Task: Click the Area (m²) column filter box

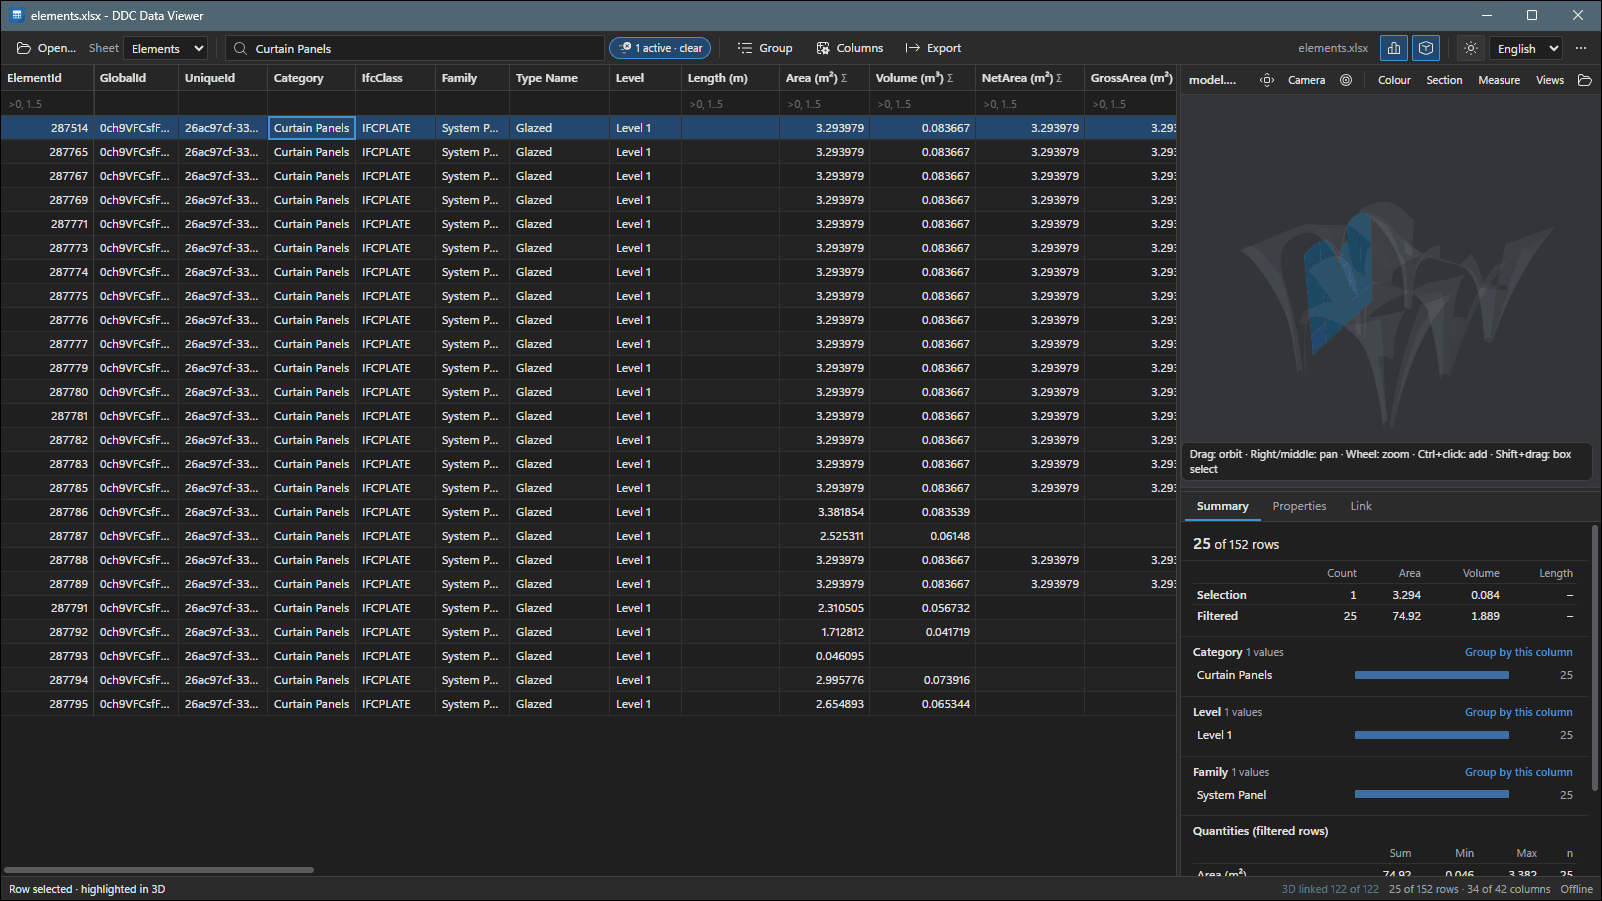Action: (x=825, y=104)
